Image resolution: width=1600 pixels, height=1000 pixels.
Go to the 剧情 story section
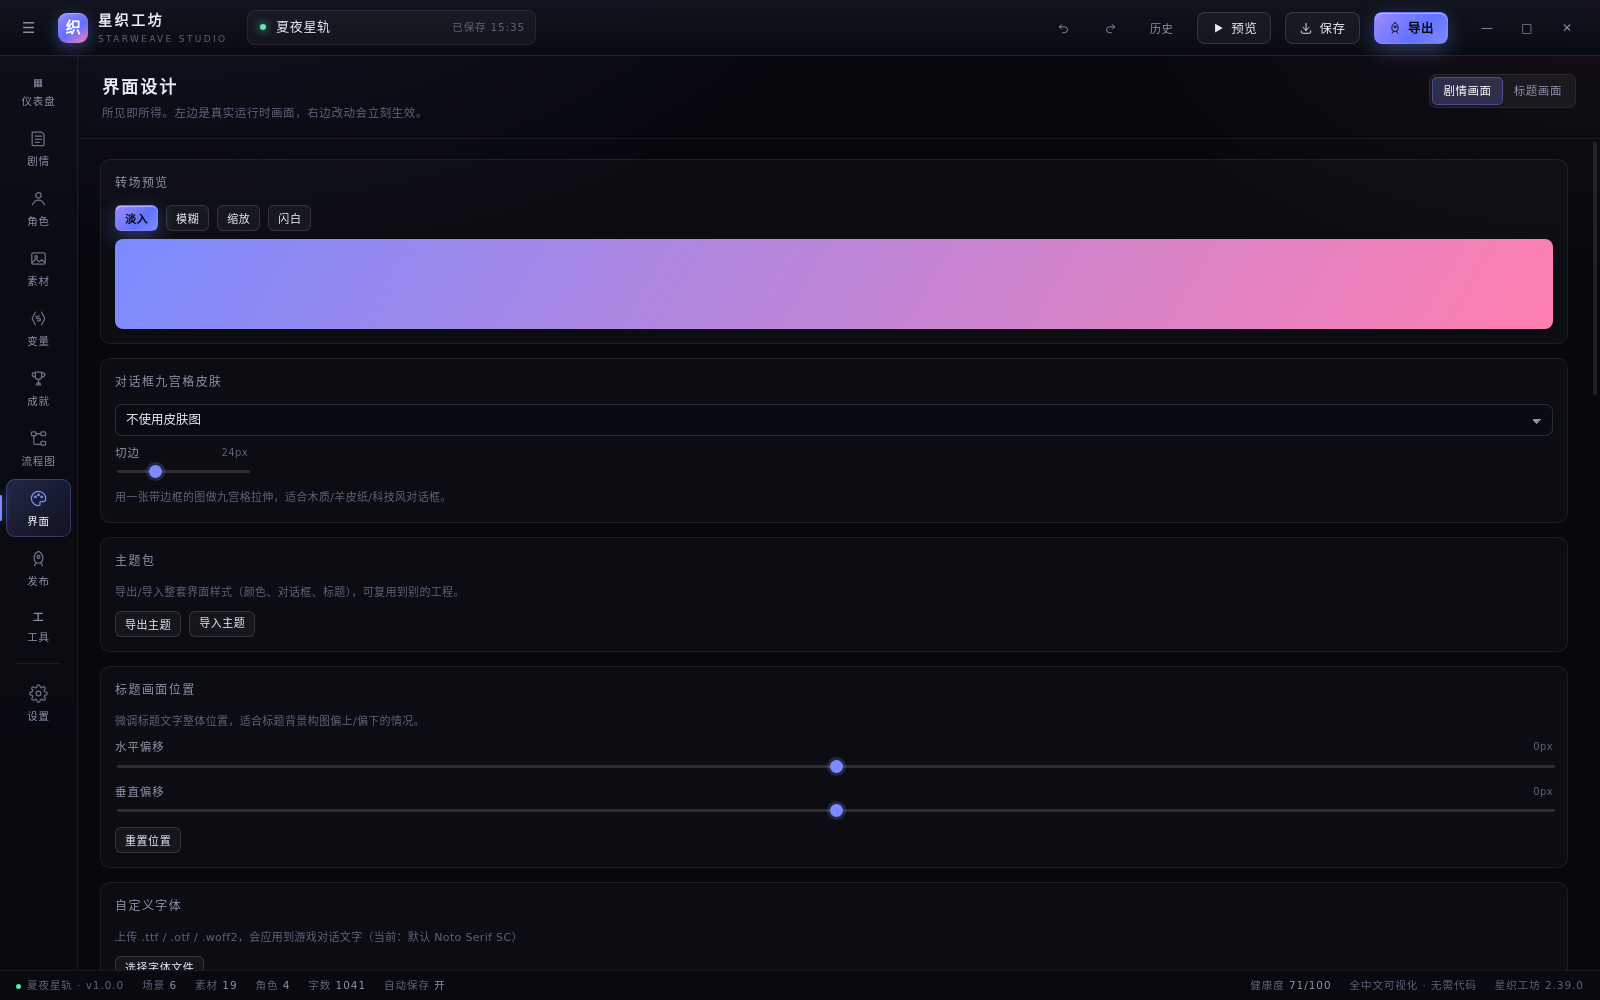point(38,148)
